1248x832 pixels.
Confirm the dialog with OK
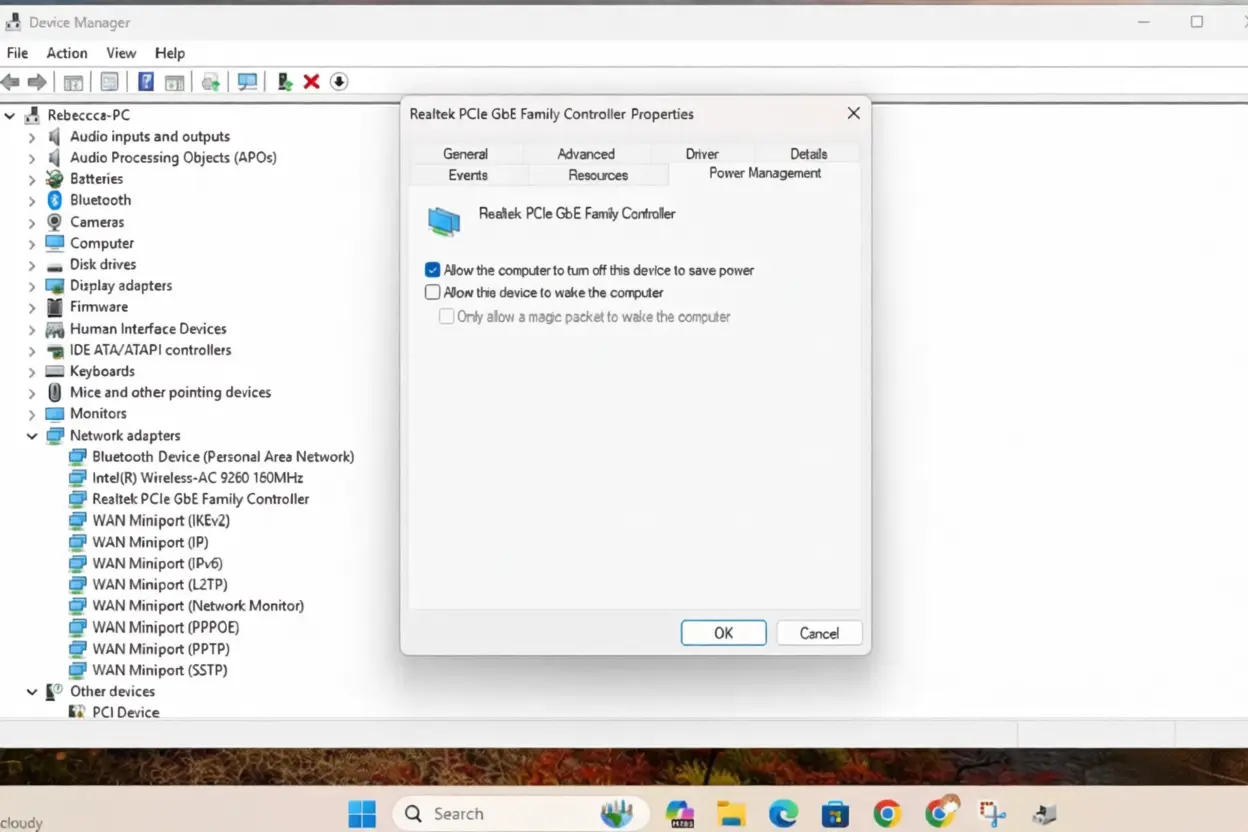pyautogui.click(x=723, y=633)
